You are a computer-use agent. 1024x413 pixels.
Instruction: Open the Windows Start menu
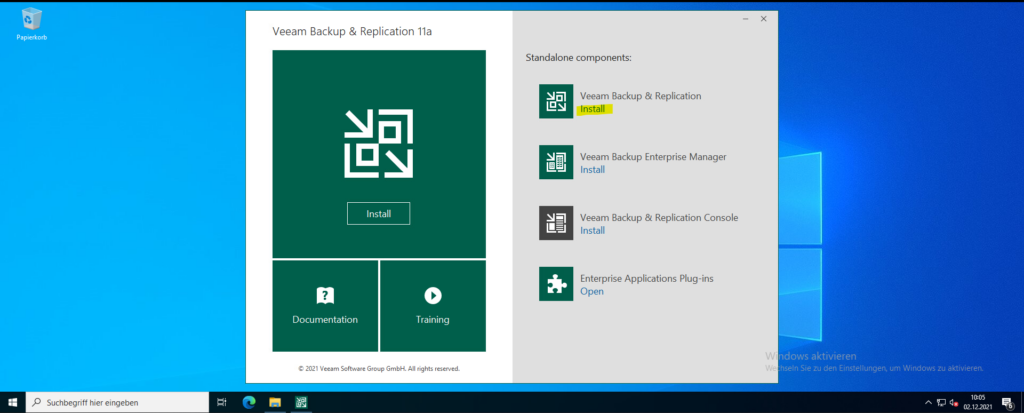tap(13, 402)
